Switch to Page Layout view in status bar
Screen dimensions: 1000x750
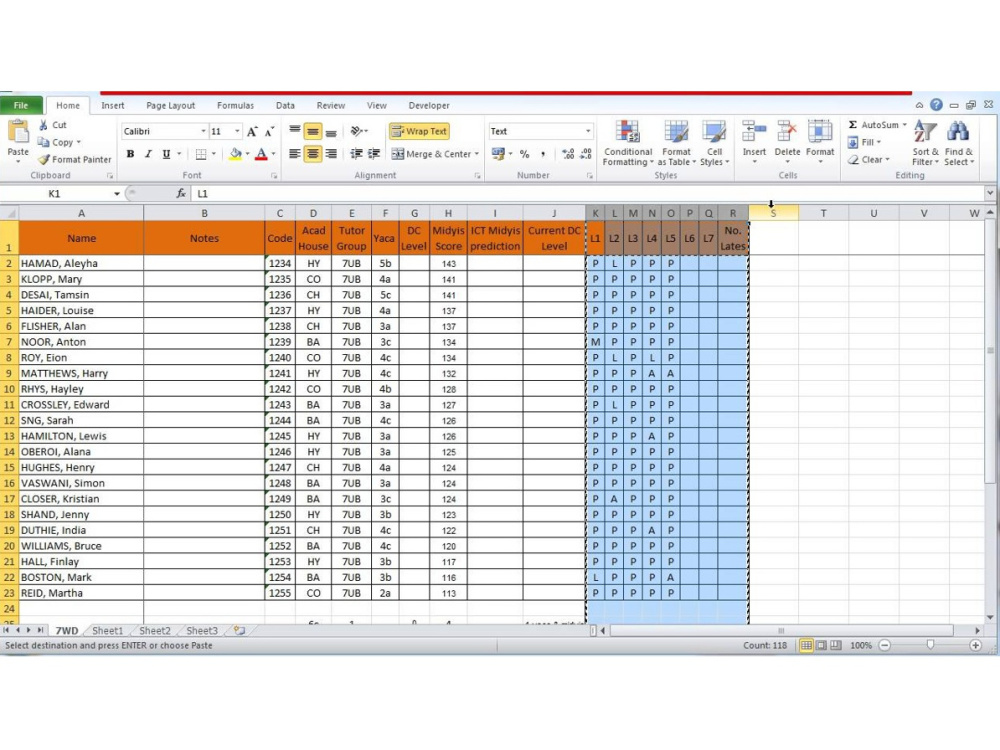click(821, 645)
